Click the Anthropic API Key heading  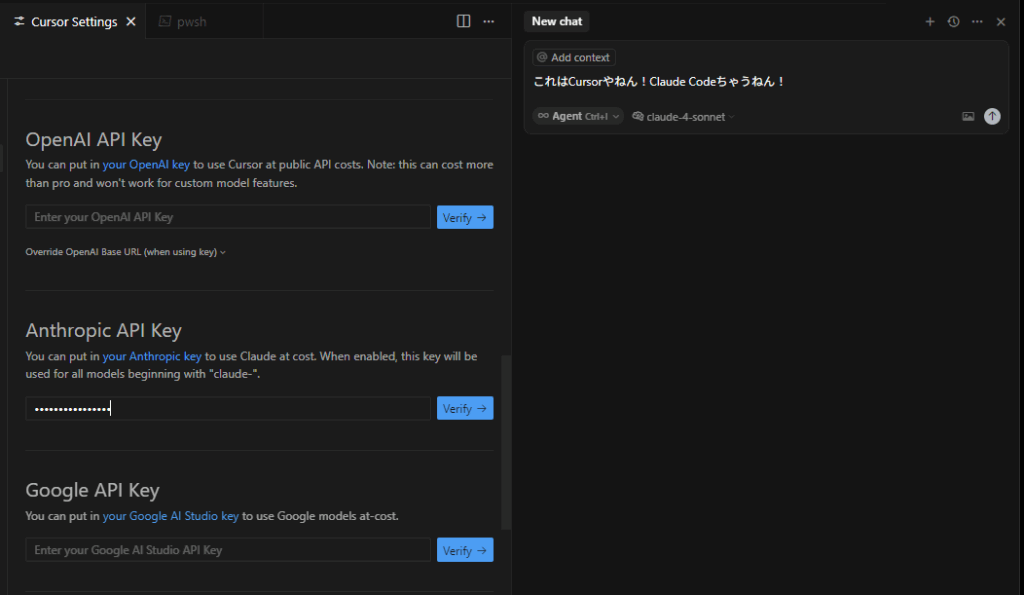[x=103, y=330]
